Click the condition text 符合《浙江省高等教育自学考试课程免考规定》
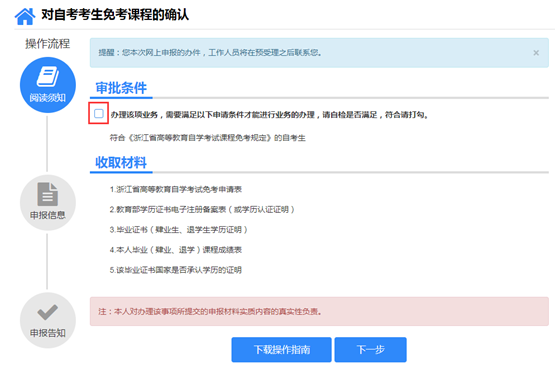The image size is (557, 370). click(207, 138)
